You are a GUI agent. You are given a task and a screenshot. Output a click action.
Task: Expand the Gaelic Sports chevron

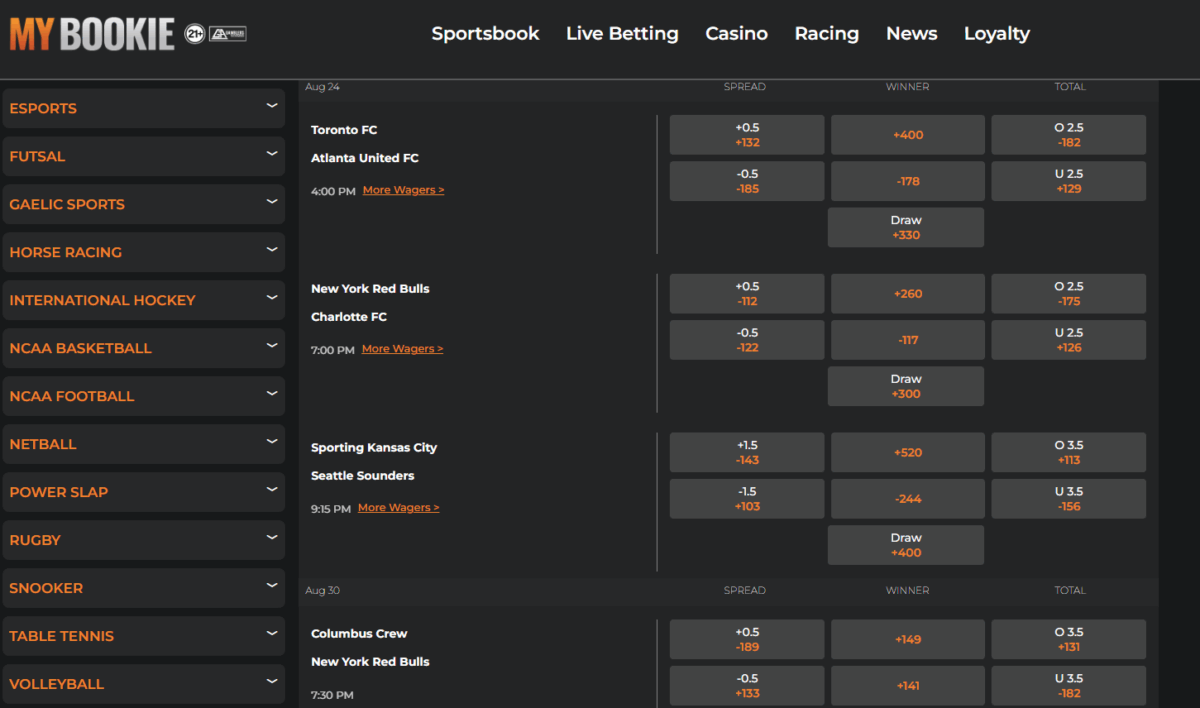(271, 201)
